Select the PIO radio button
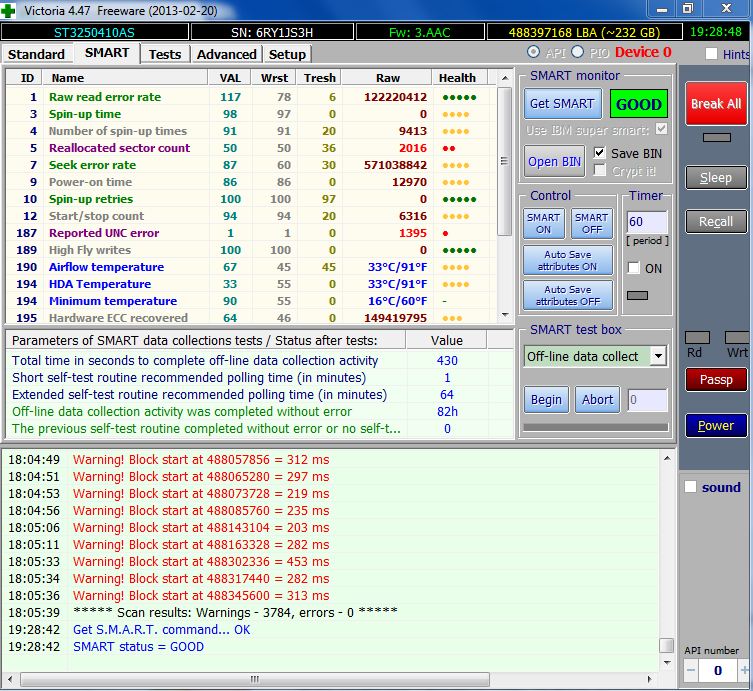 [x=577, y=52]
